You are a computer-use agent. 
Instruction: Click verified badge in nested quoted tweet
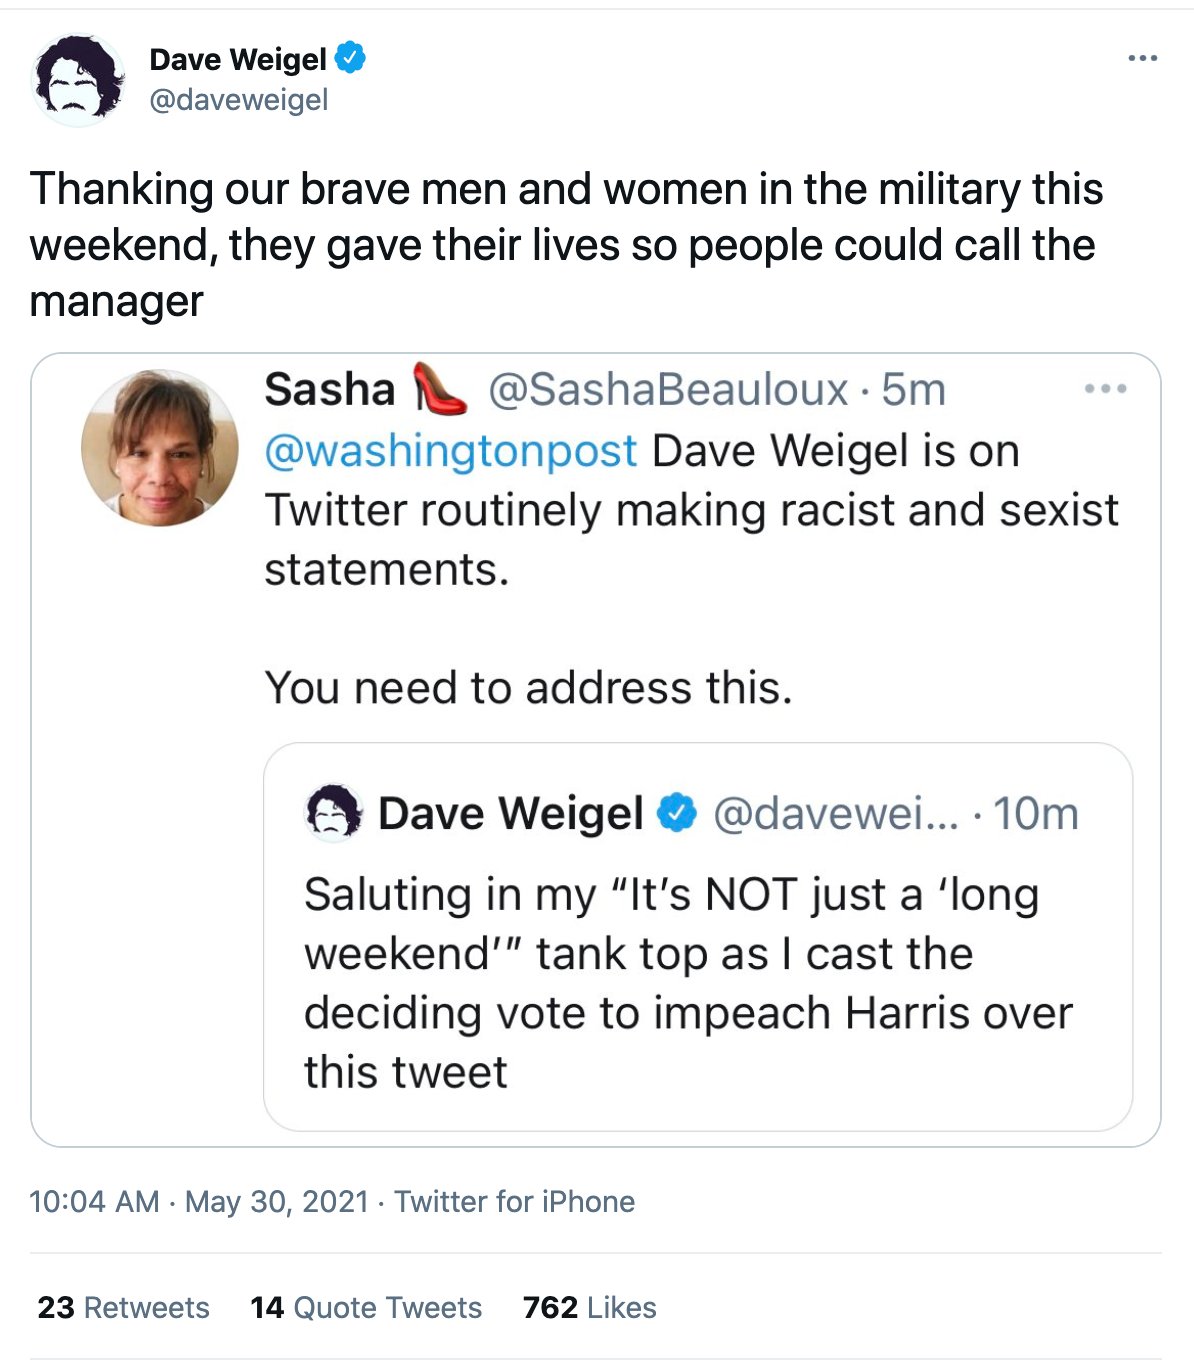(x=677, y=812)
